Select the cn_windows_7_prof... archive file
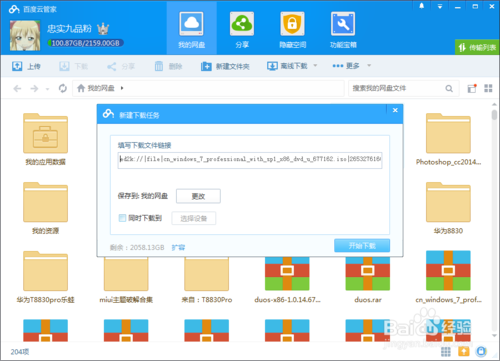500x361 pixels. (x=448, y=277)
